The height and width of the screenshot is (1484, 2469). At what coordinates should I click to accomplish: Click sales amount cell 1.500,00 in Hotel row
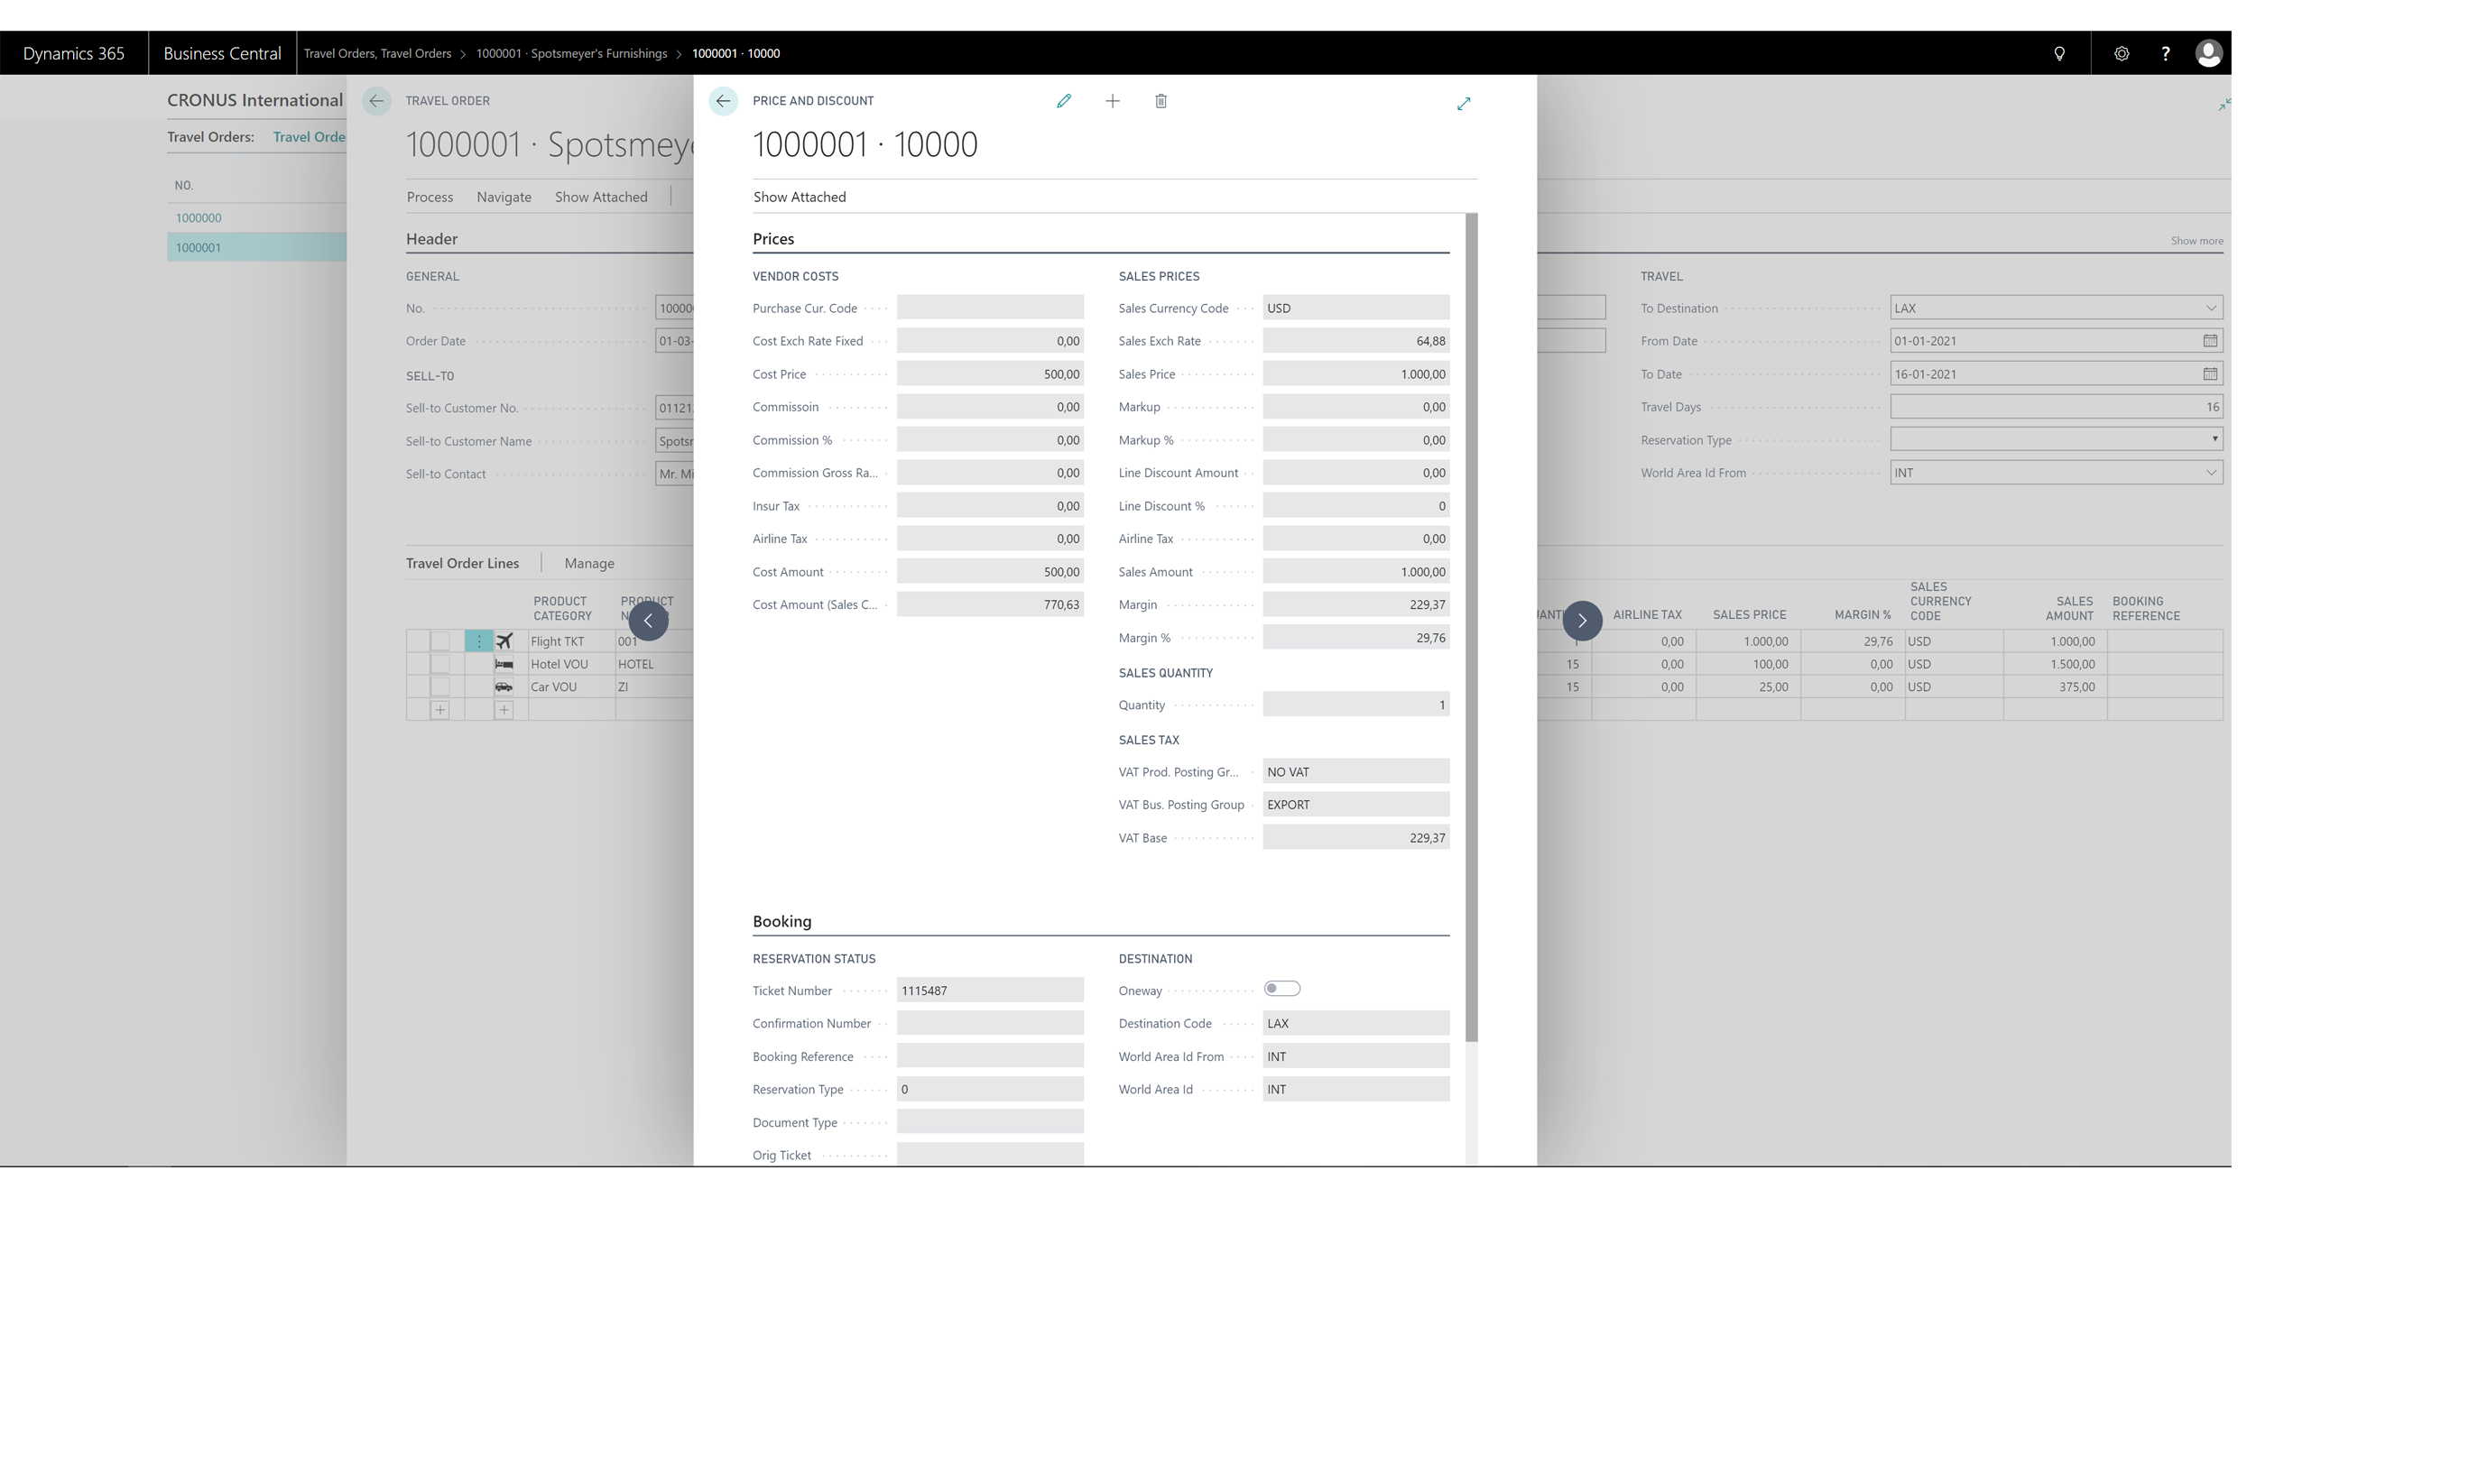pos(2054,664)
